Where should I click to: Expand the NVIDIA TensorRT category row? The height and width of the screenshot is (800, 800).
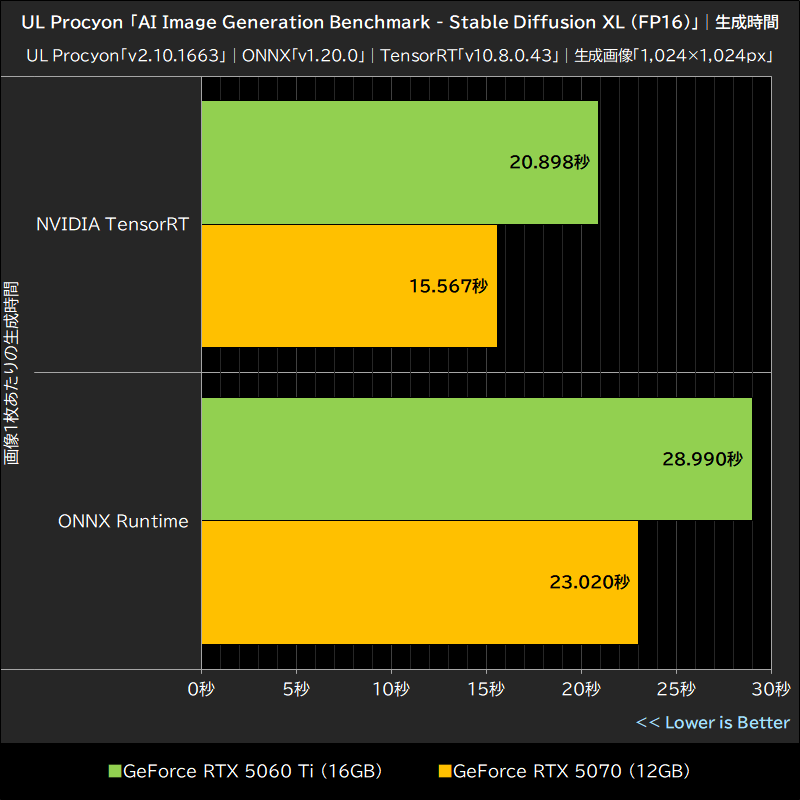[x=114, y=224]
